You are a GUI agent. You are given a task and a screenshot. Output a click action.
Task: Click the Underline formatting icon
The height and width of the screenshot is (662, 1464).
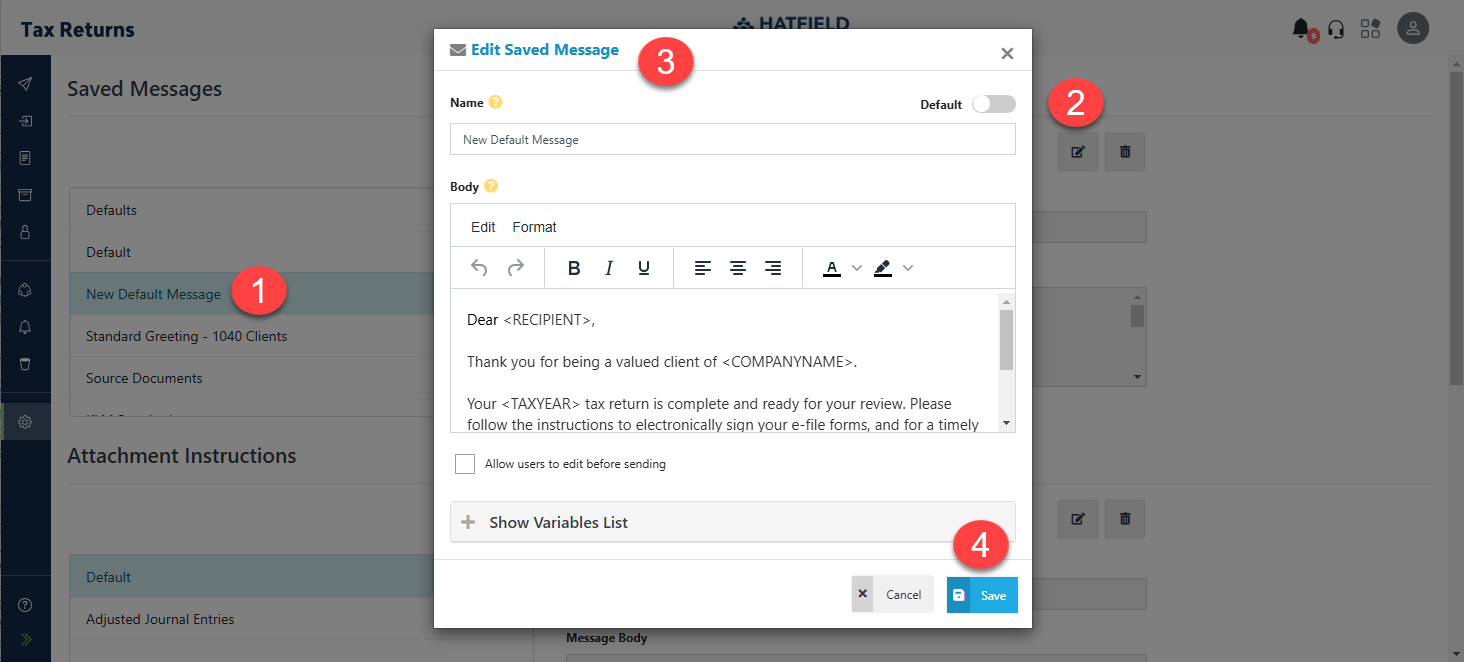[x=644, y=268]
